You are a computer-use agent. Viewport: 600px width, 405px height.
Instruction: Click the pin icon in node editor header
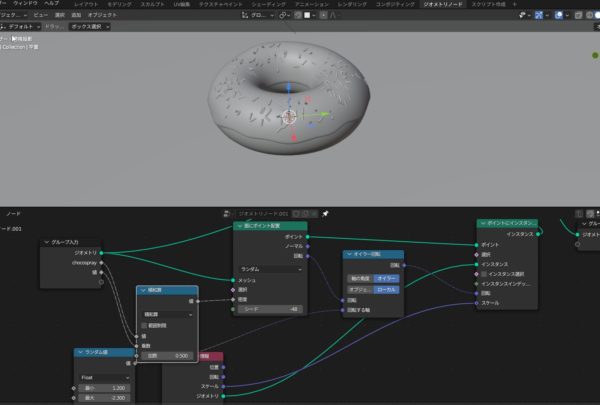click(x=325, y=213)
